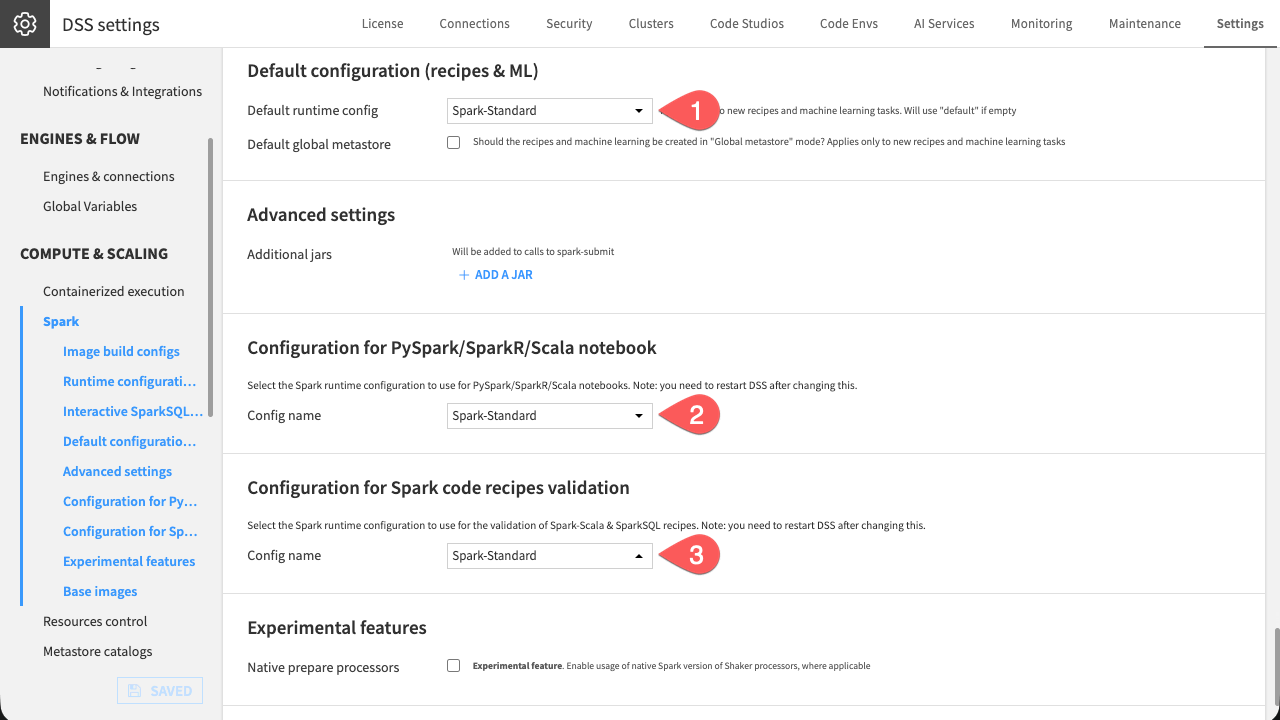Viewport: 1280px width, 720px height.
Task: Open the Spark code recipes validation Config name dropdown
Action: pyautogui.click(x=550, y=556)
